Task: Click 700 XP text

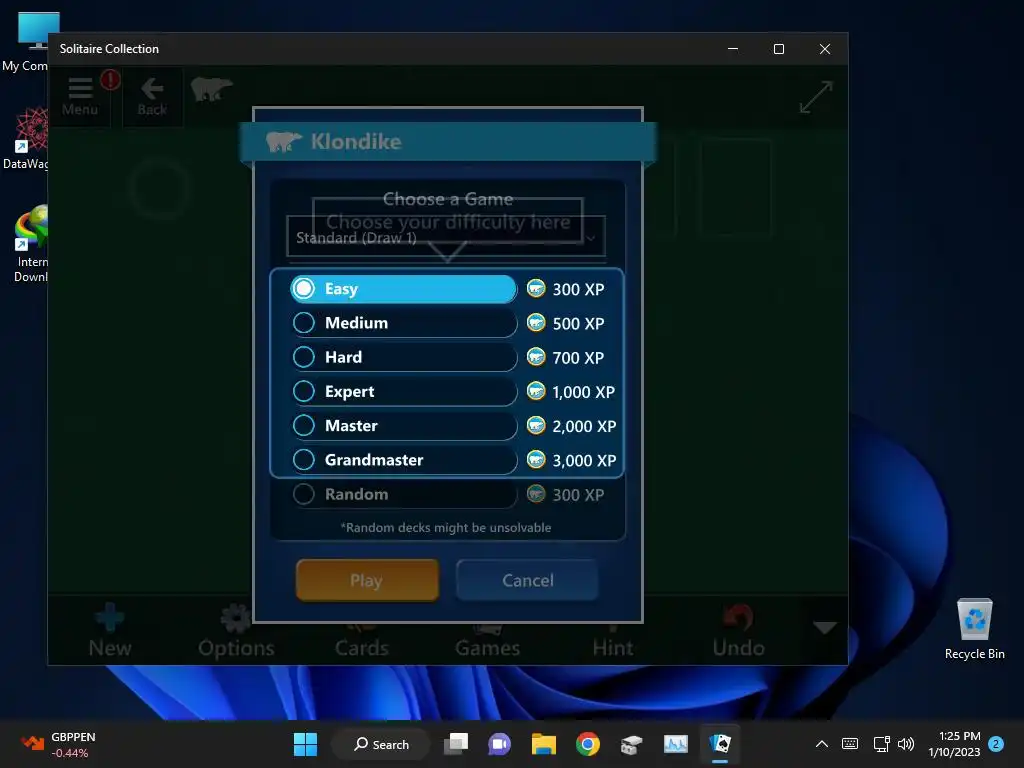Action: tap(578, 358)
